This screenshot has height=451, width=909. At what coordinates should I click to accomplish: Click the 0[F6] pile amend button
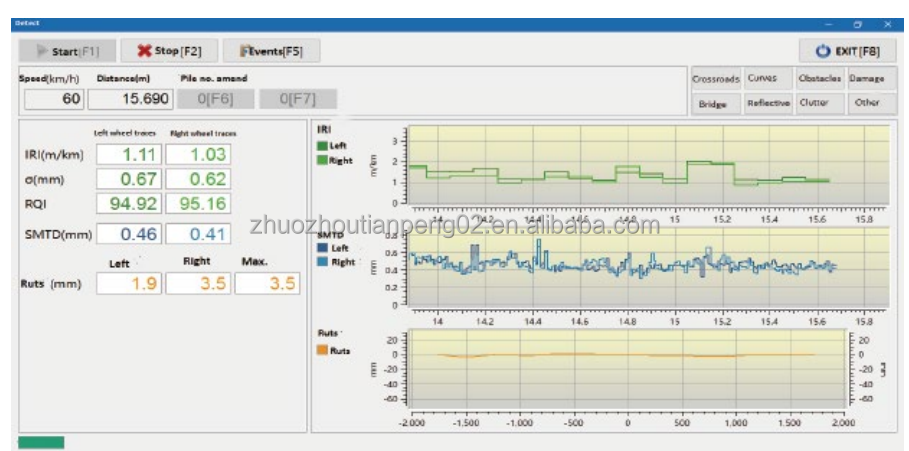click(x=216, y=99)
